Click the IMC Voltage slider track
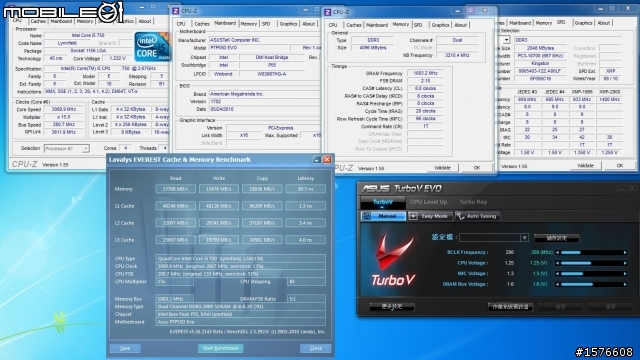640x360 pixels. coord(591,274)
